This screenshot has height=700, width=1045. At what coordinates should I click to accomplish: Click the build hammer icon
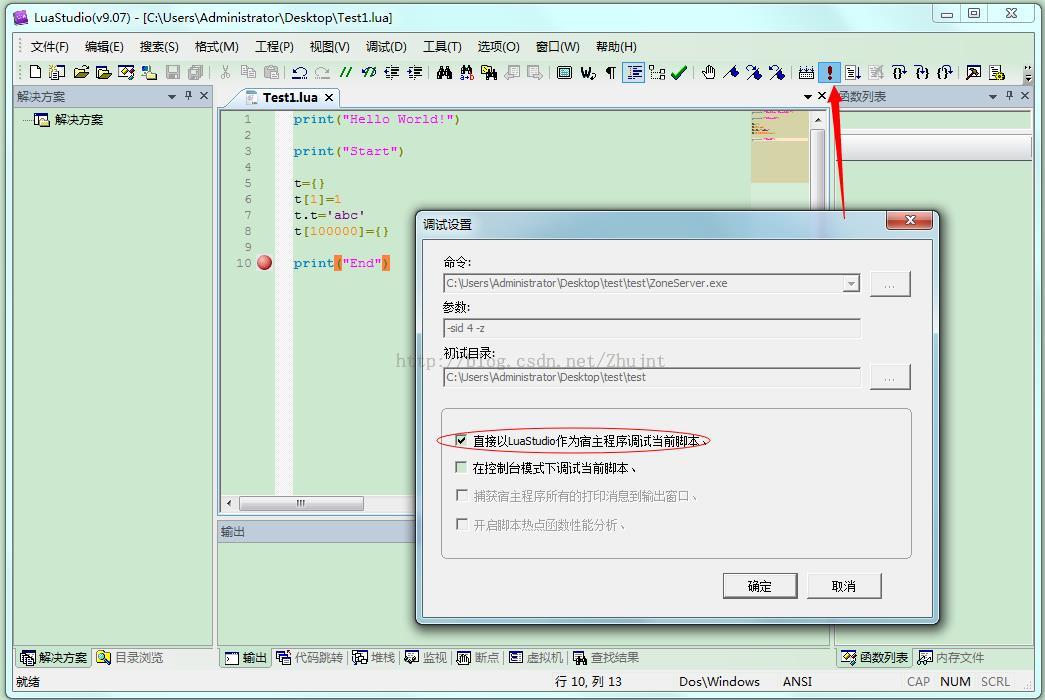click(x=974, y=72)
